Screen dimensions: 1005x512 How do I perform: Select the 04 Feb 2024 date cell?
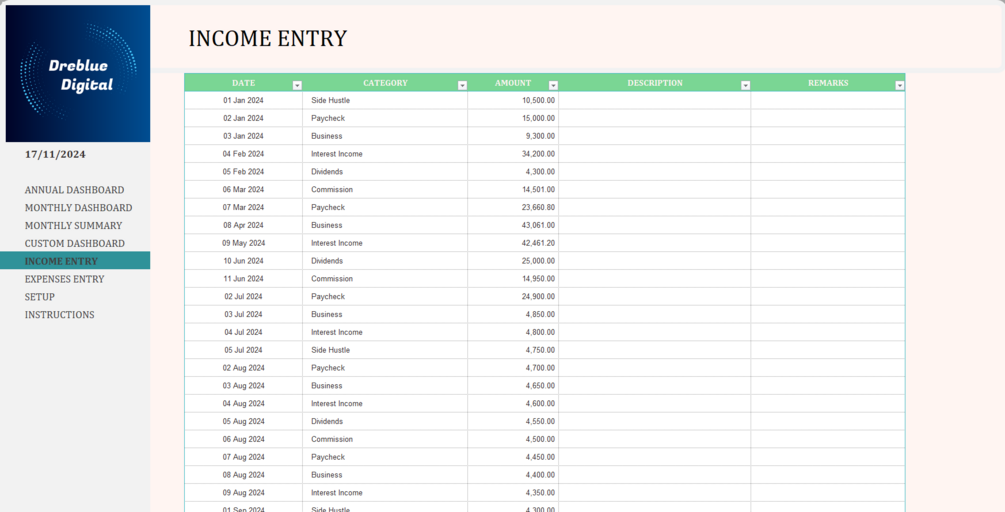click(x=244, y=154)
